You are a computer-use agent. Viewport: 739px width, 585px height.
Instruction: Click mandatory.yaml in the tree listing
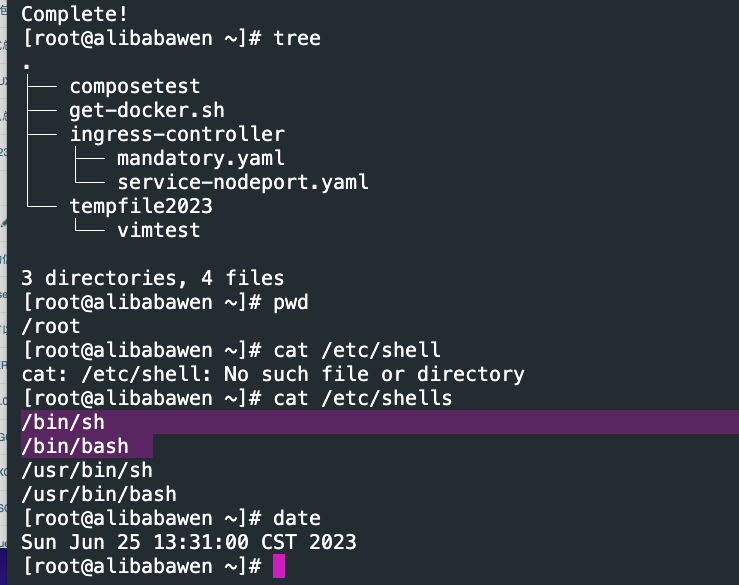201,158
